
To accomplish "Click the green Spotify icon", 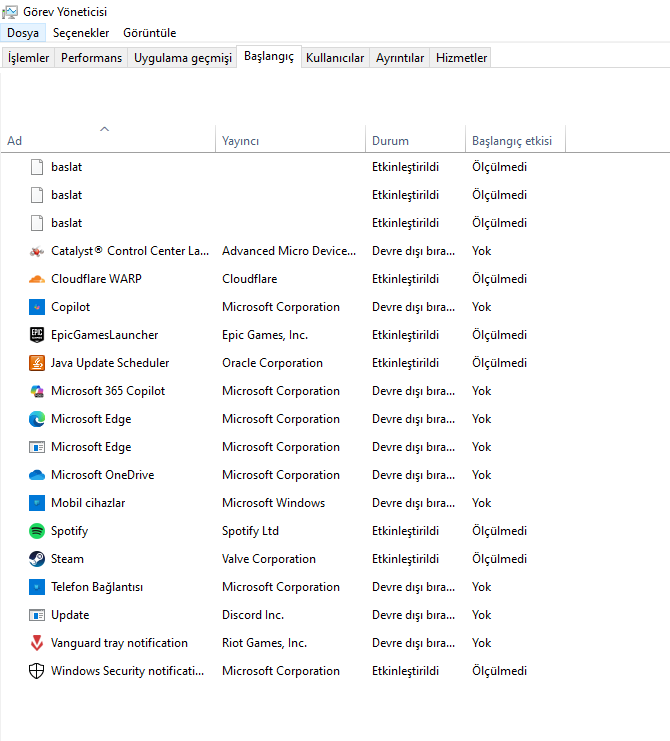I will point(37,531).
